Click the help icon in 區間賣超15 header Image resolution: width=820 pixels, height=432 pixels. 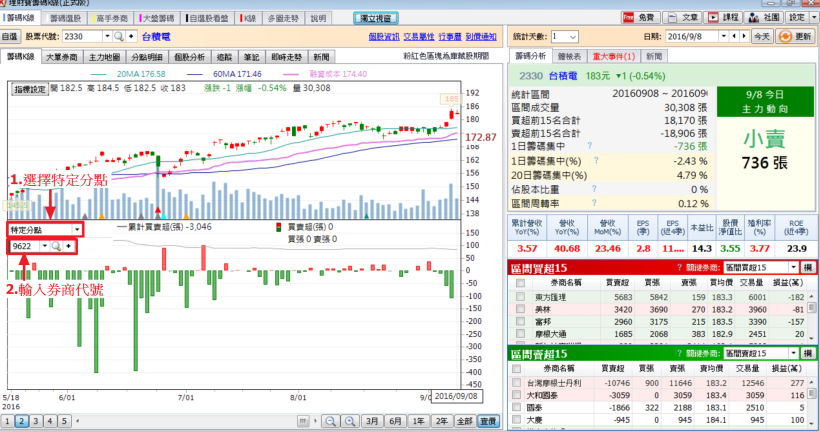click(679, 354)
